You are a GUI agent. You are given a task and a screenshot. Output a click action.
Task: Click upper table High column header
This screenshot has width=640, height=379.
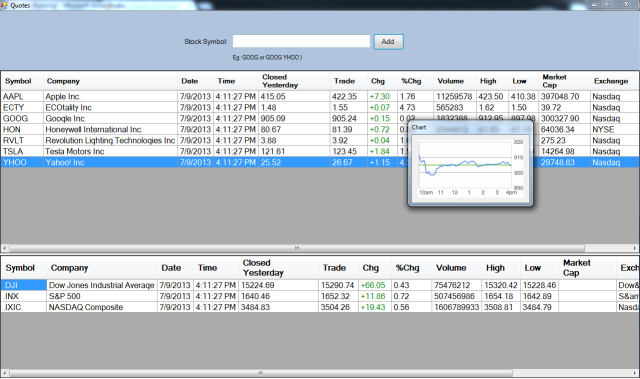click(x=492, y=81)
